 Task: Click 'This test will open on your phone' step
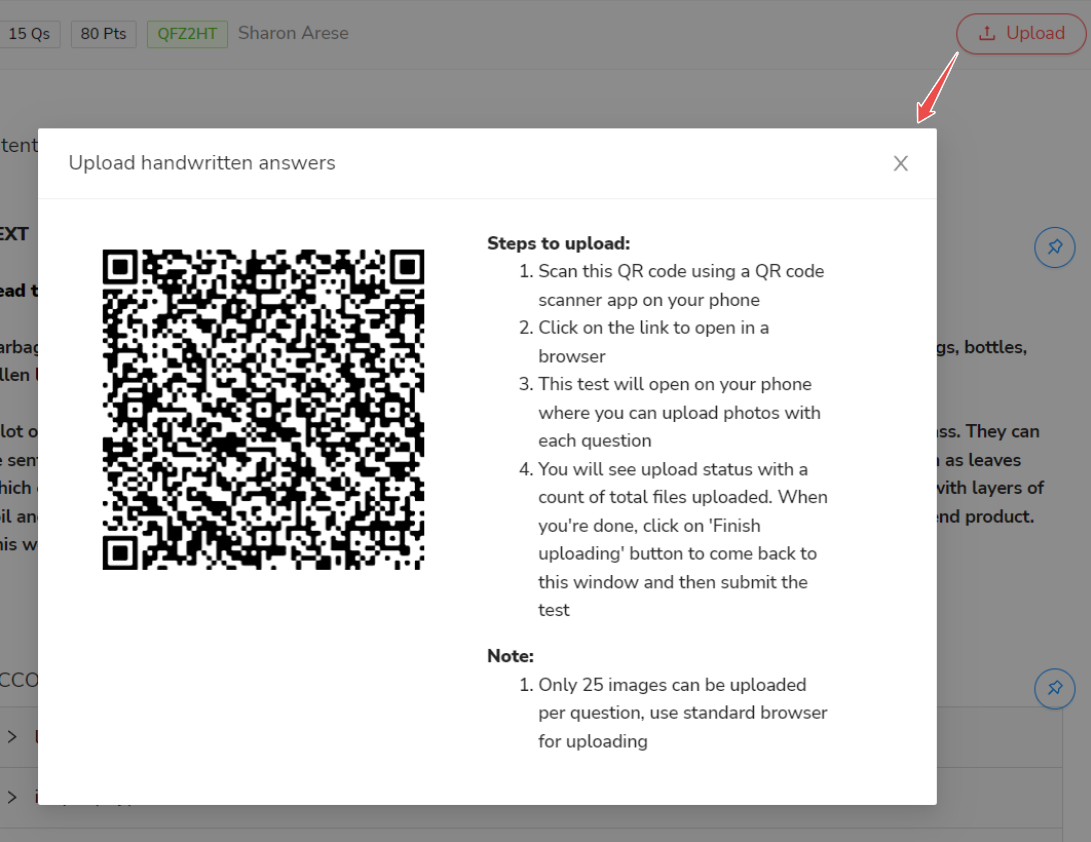[x=678, y=413]
